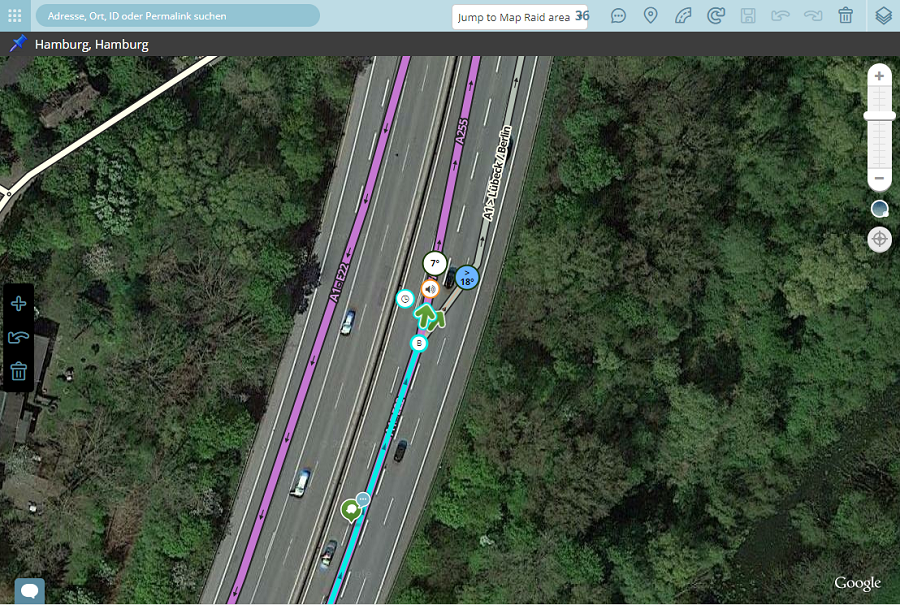Click the blue pin location icon

pyautogui.click(x=18, y=44)
